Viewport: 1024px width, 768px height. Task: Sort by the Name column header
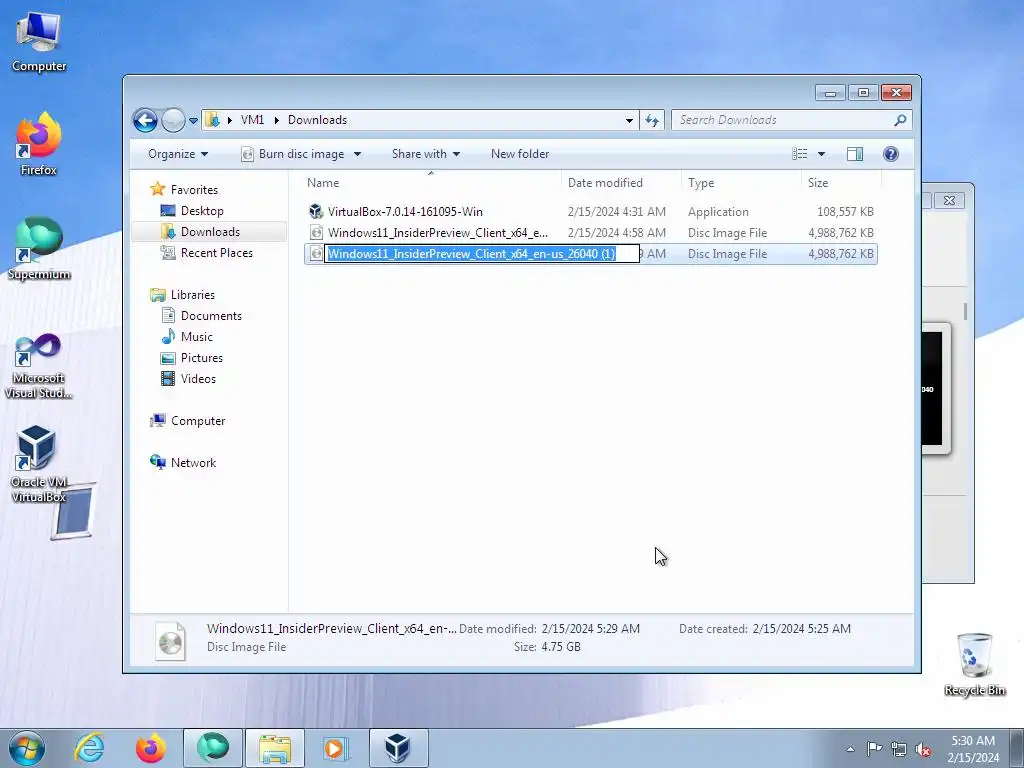[430, 183]
